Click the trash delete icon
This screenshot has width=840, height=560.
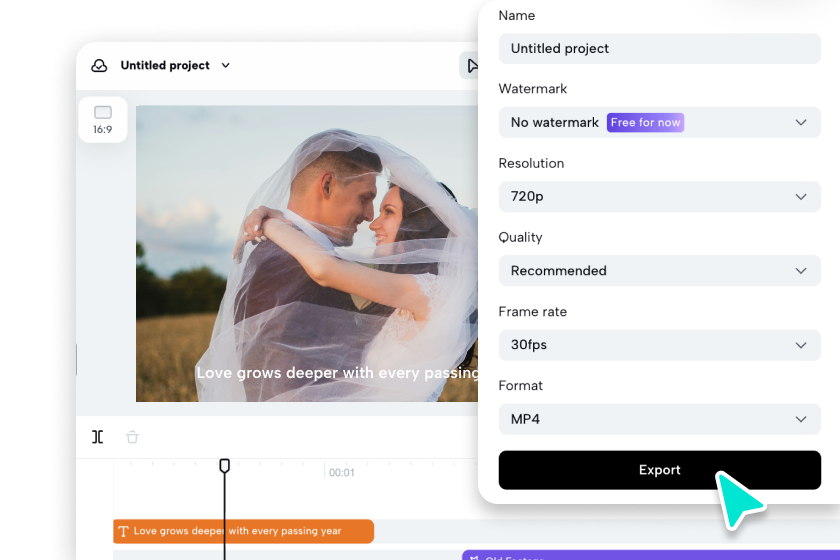coord(132,437)
